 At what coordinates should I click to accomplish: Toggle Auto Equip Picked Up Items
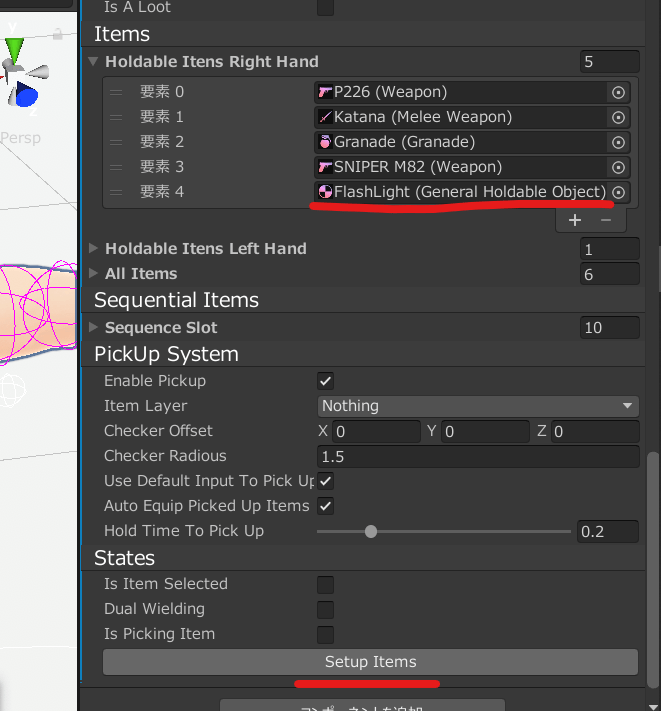pyautogui.click(x=325, y=506)
